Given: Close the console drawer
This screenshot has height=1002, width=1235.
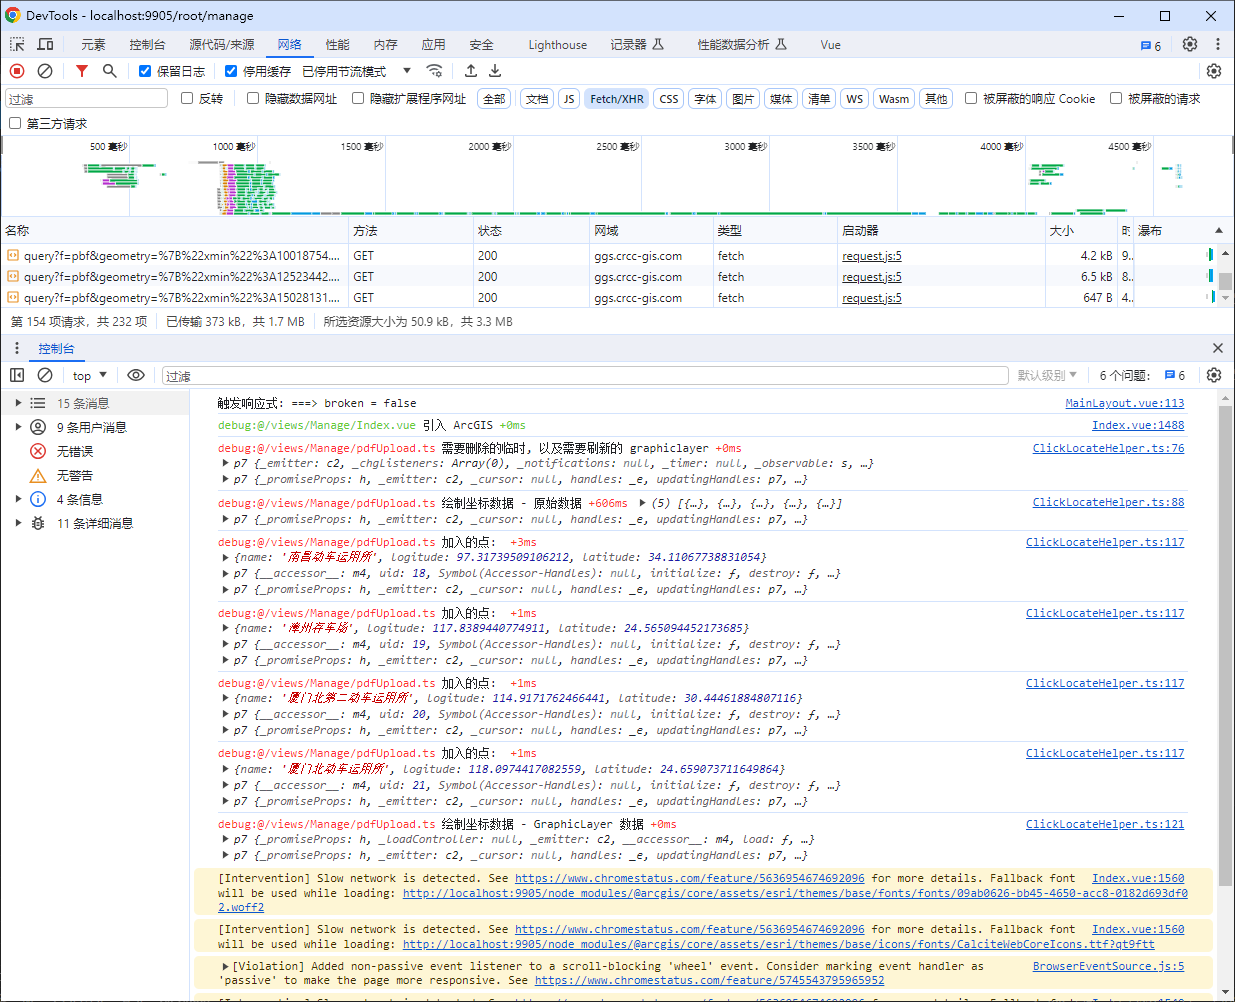Looking at the screenshot, I should [x=1218, y=348].
